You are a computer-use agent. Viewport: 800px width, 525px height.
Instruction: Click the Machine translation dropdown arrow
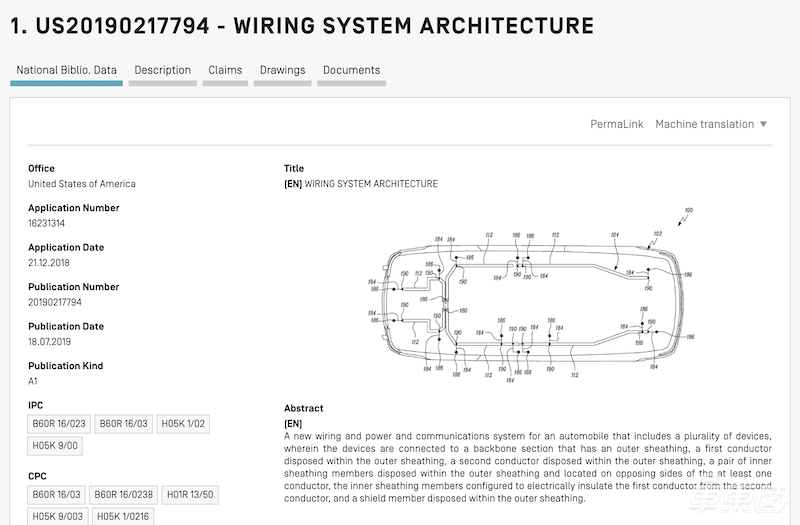pyautogui.click(x=764, y=124)
